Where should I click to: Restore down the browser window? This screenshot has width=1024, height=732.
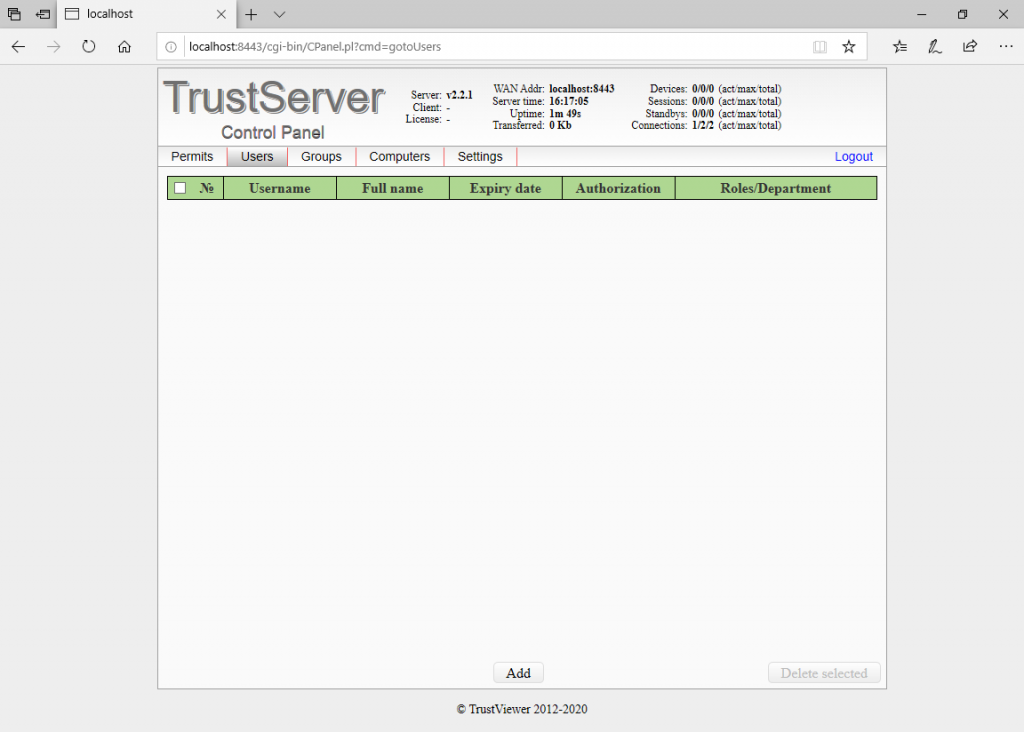click(x=962, y=14)
